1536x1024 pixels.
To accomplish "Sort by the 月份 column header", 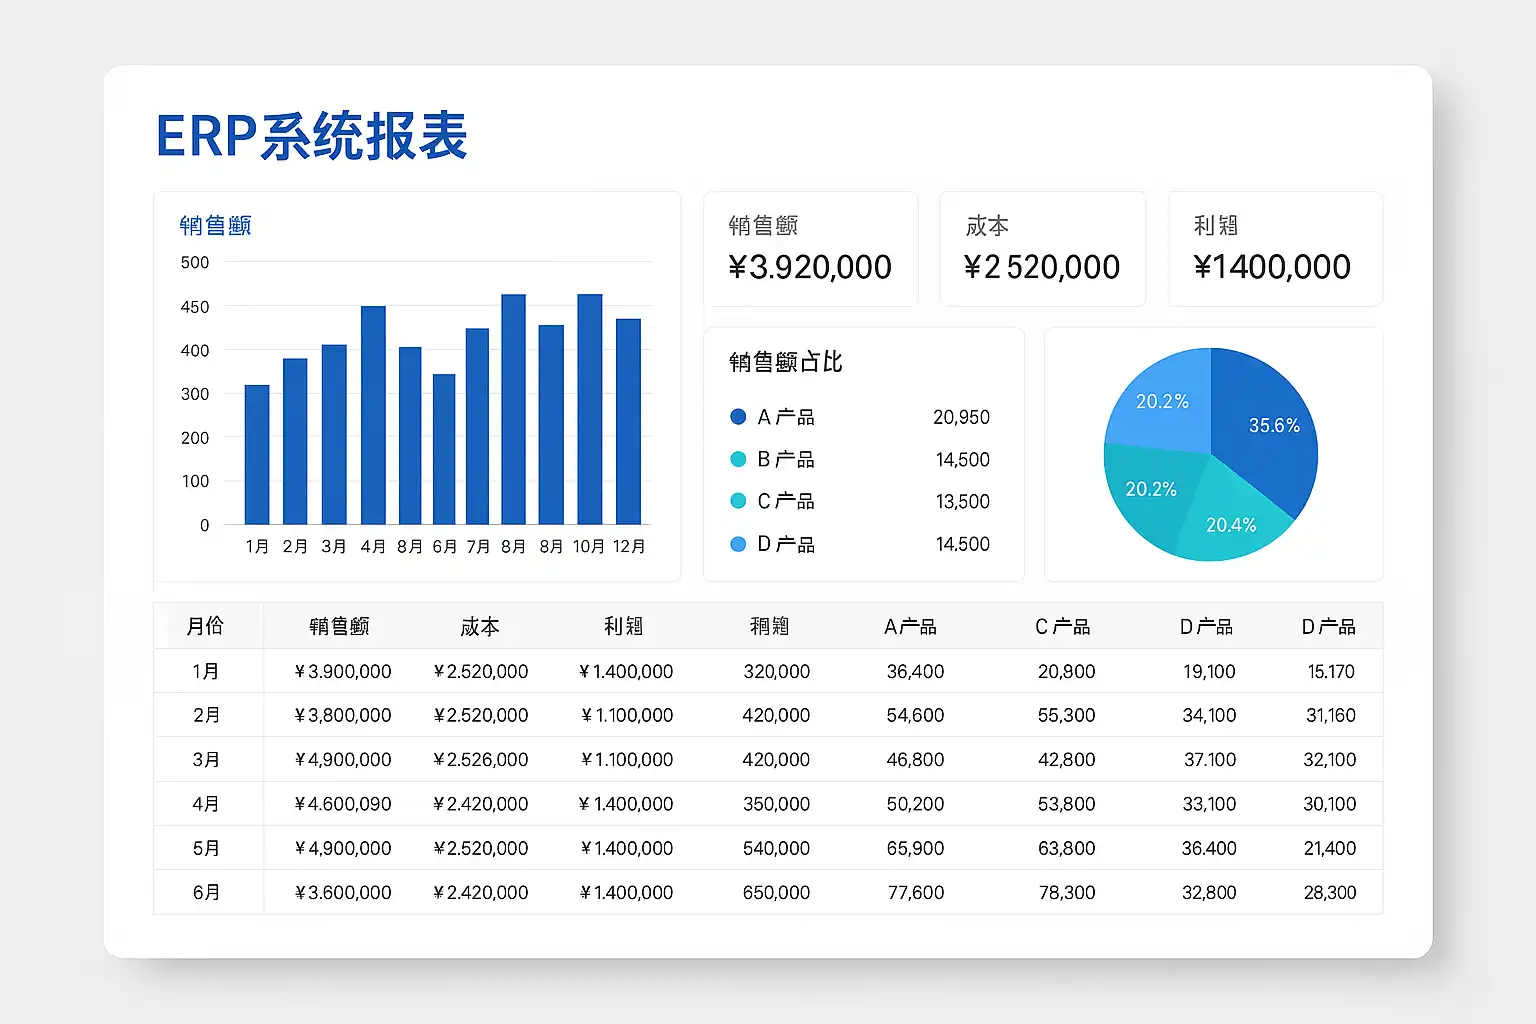I will click(205, 626).
